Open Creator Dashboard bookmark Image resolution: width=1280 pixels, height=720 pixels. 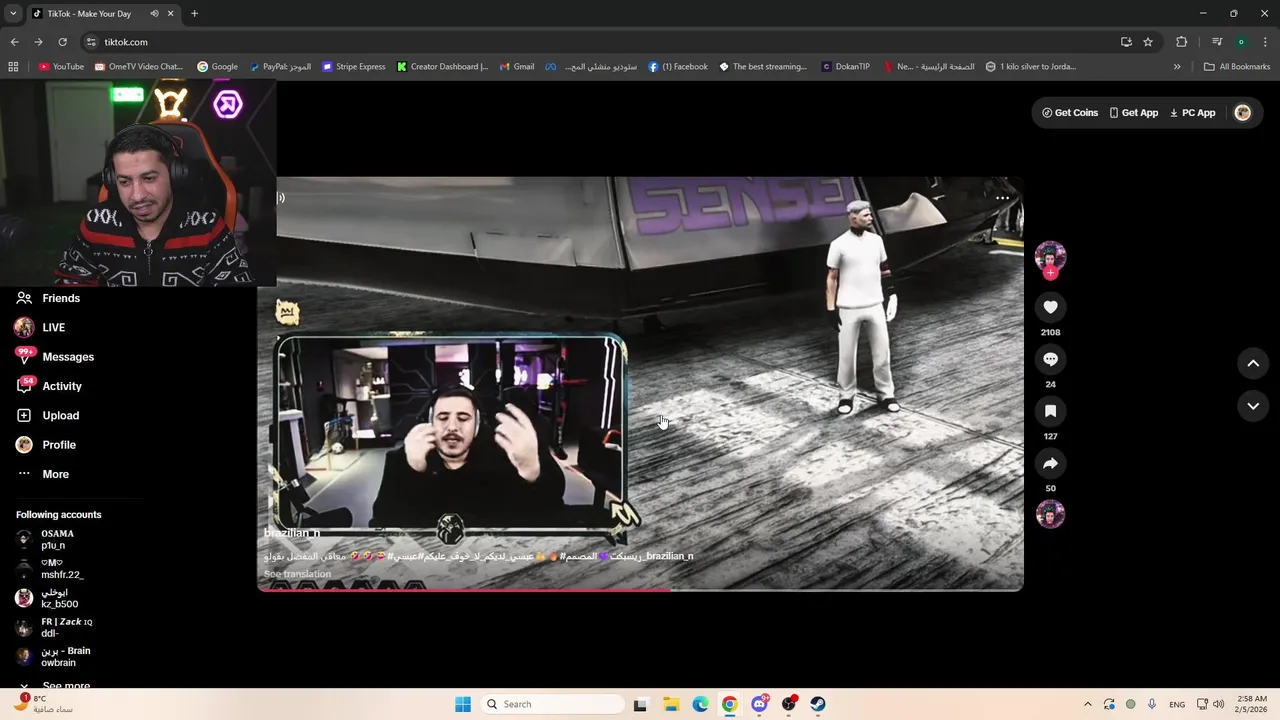[442, 67]
